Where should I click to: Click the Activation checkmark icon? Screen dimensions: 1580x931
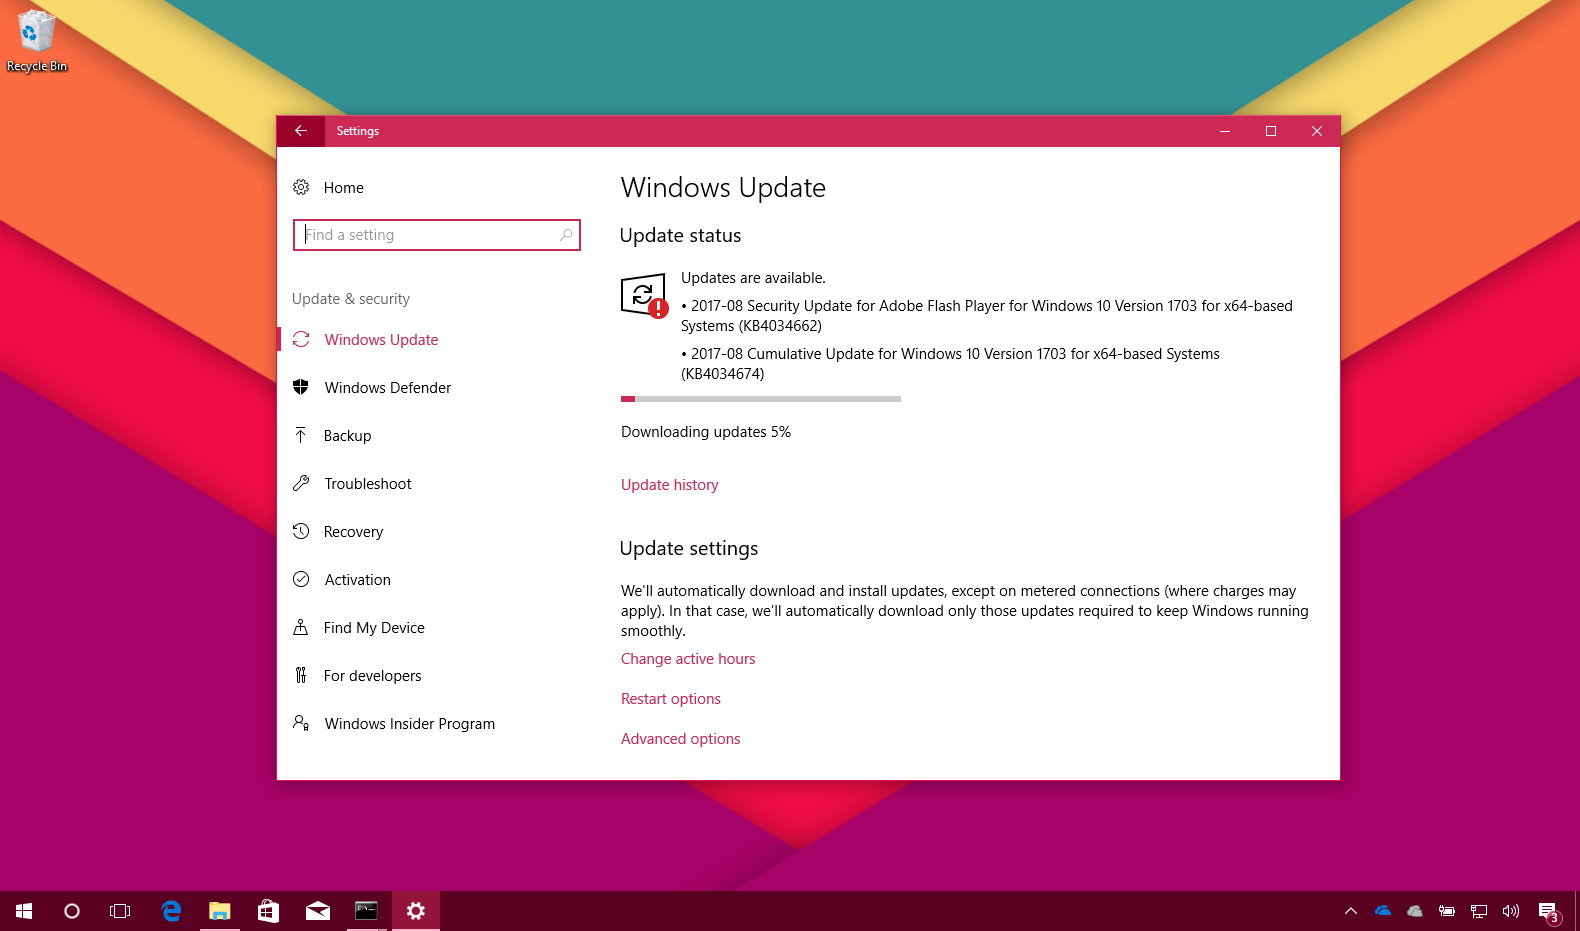click(x=300, y=579)
